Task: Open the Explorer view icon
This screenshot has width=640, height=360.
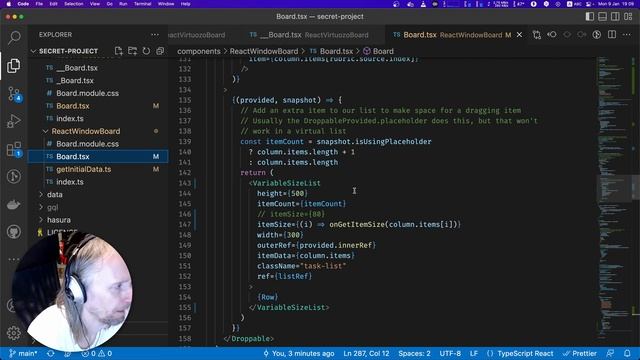Action: tap(13, 66)
